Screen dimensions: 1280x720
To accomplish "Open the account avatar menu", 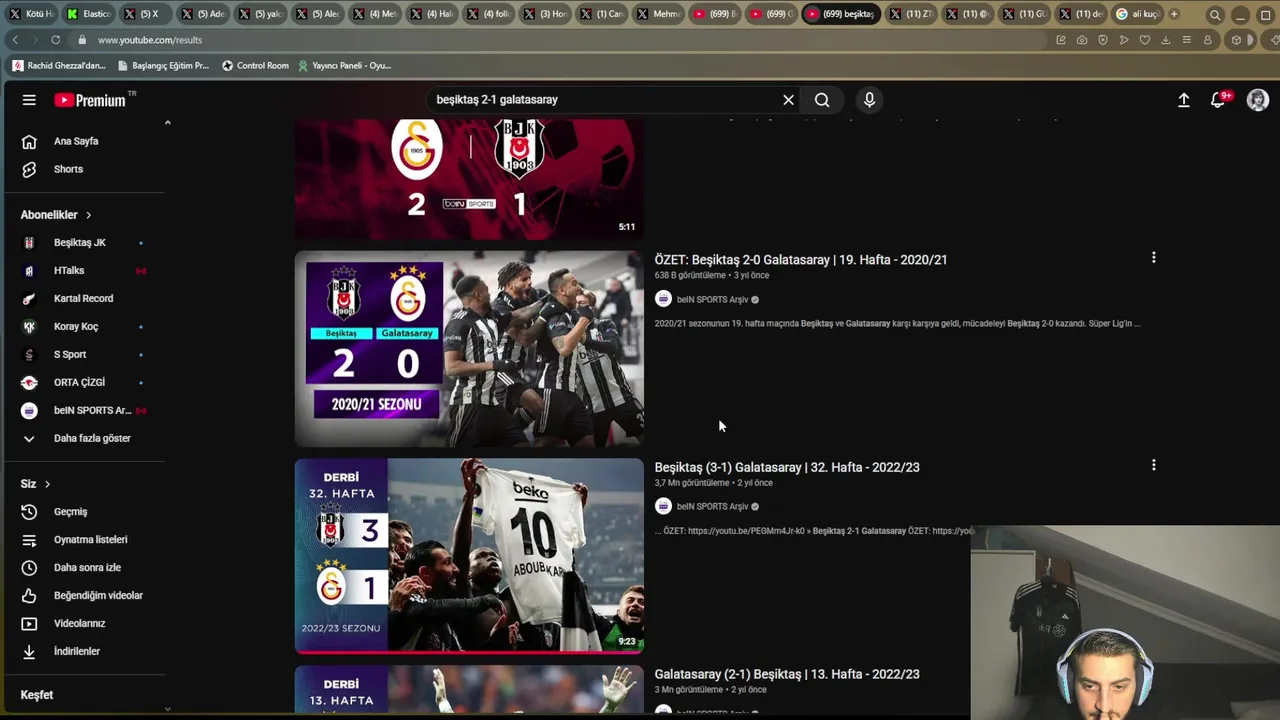I will click(1258, 100).
